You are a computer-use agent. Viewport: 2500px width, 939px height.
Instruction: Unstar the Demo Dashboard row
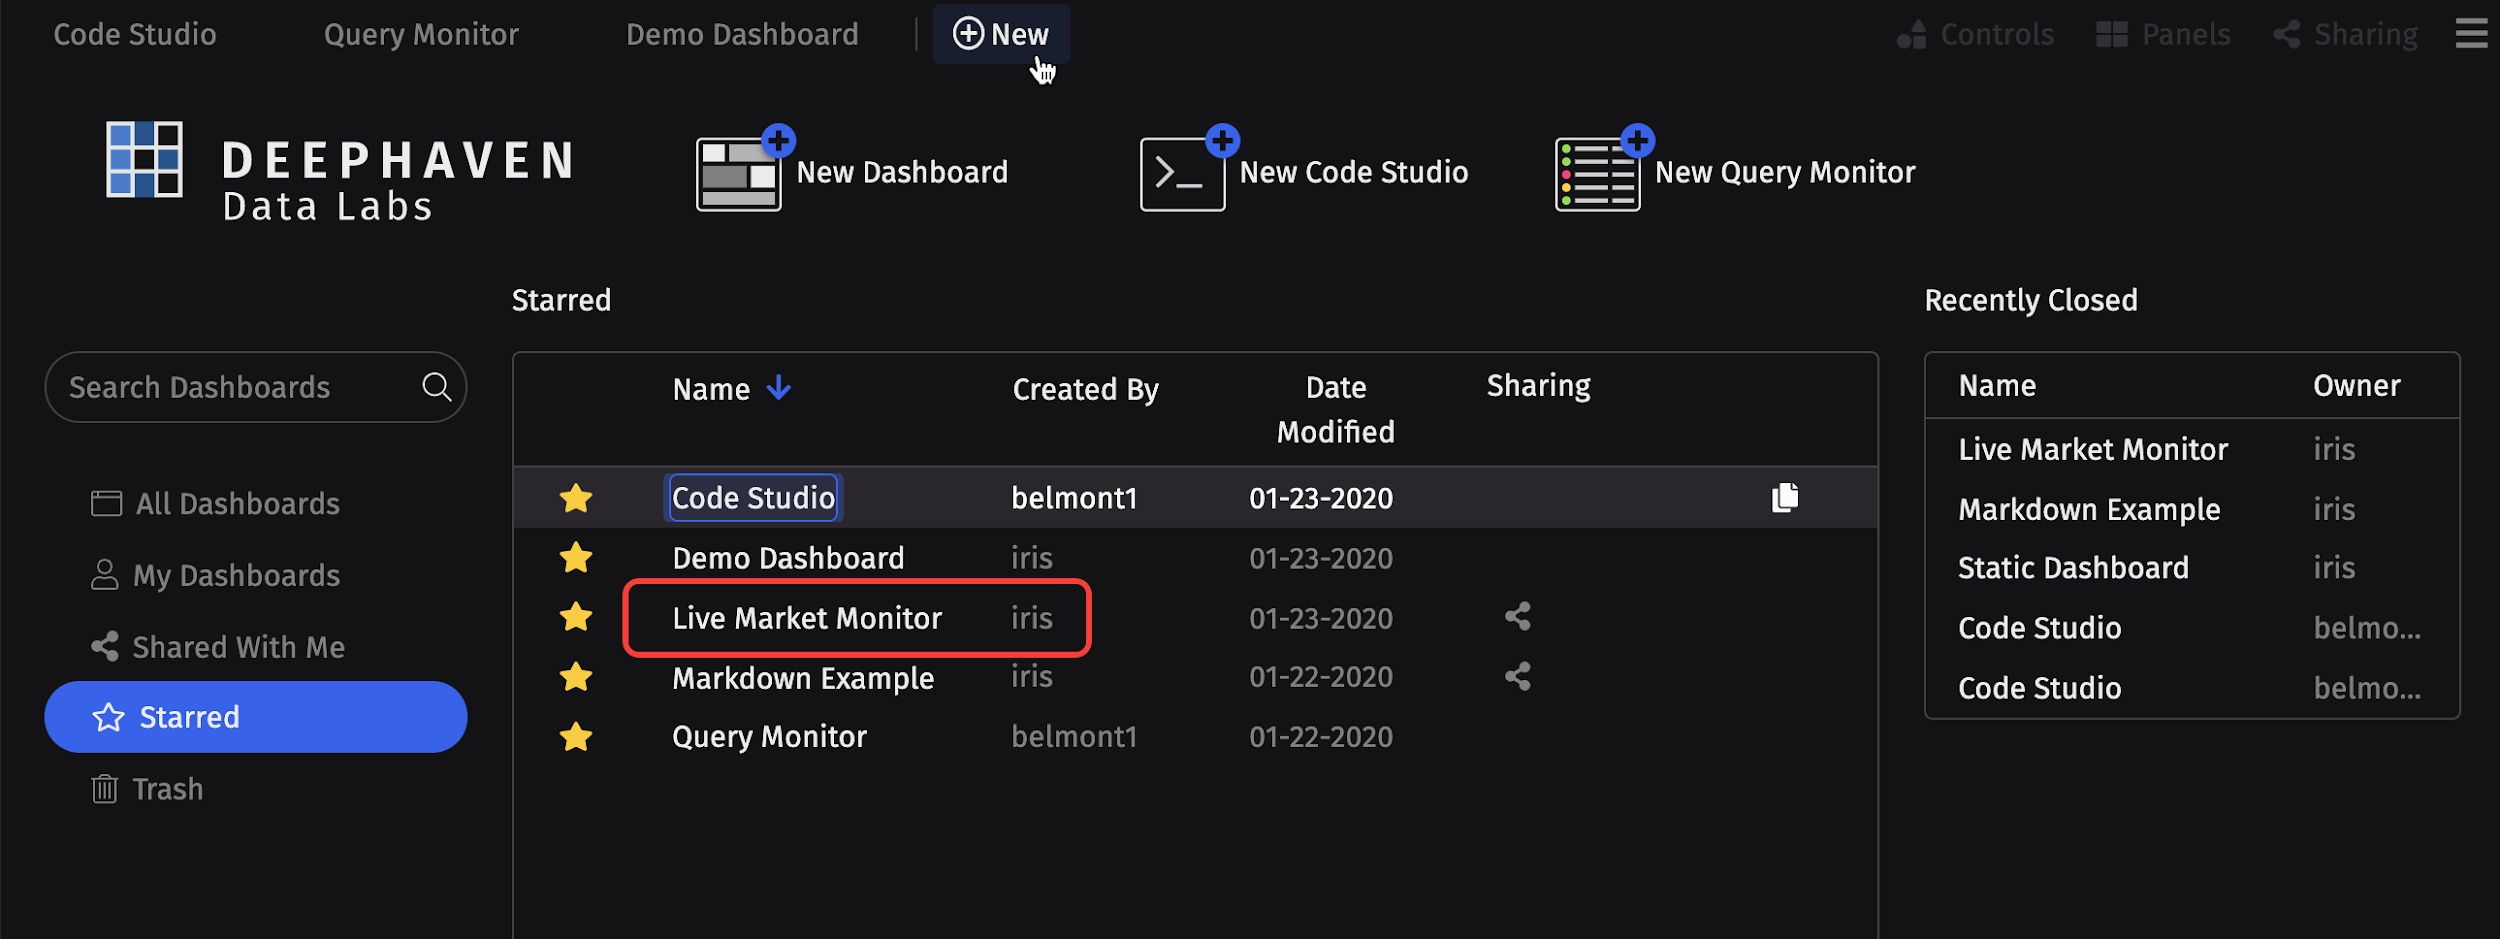tap(576, 557)
